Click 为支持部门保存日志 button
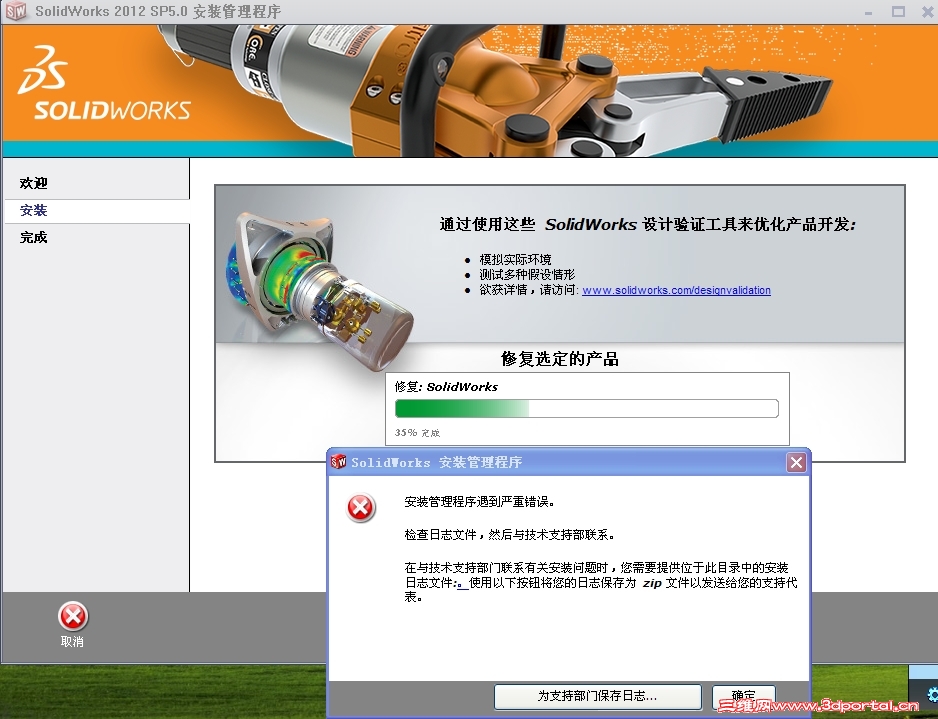 coord(597,696)
